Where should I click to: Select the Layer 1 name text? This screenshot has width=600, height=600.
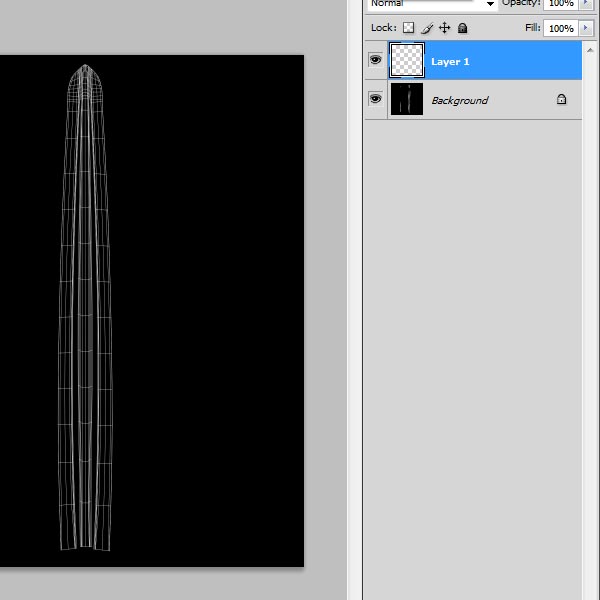tap(450, 62)
